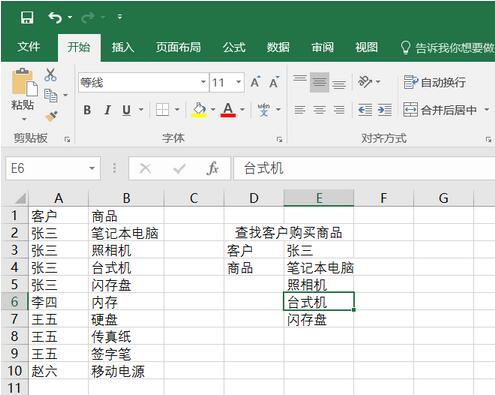
Task: Cancel entry with the X button
Action: click(145, 168)
